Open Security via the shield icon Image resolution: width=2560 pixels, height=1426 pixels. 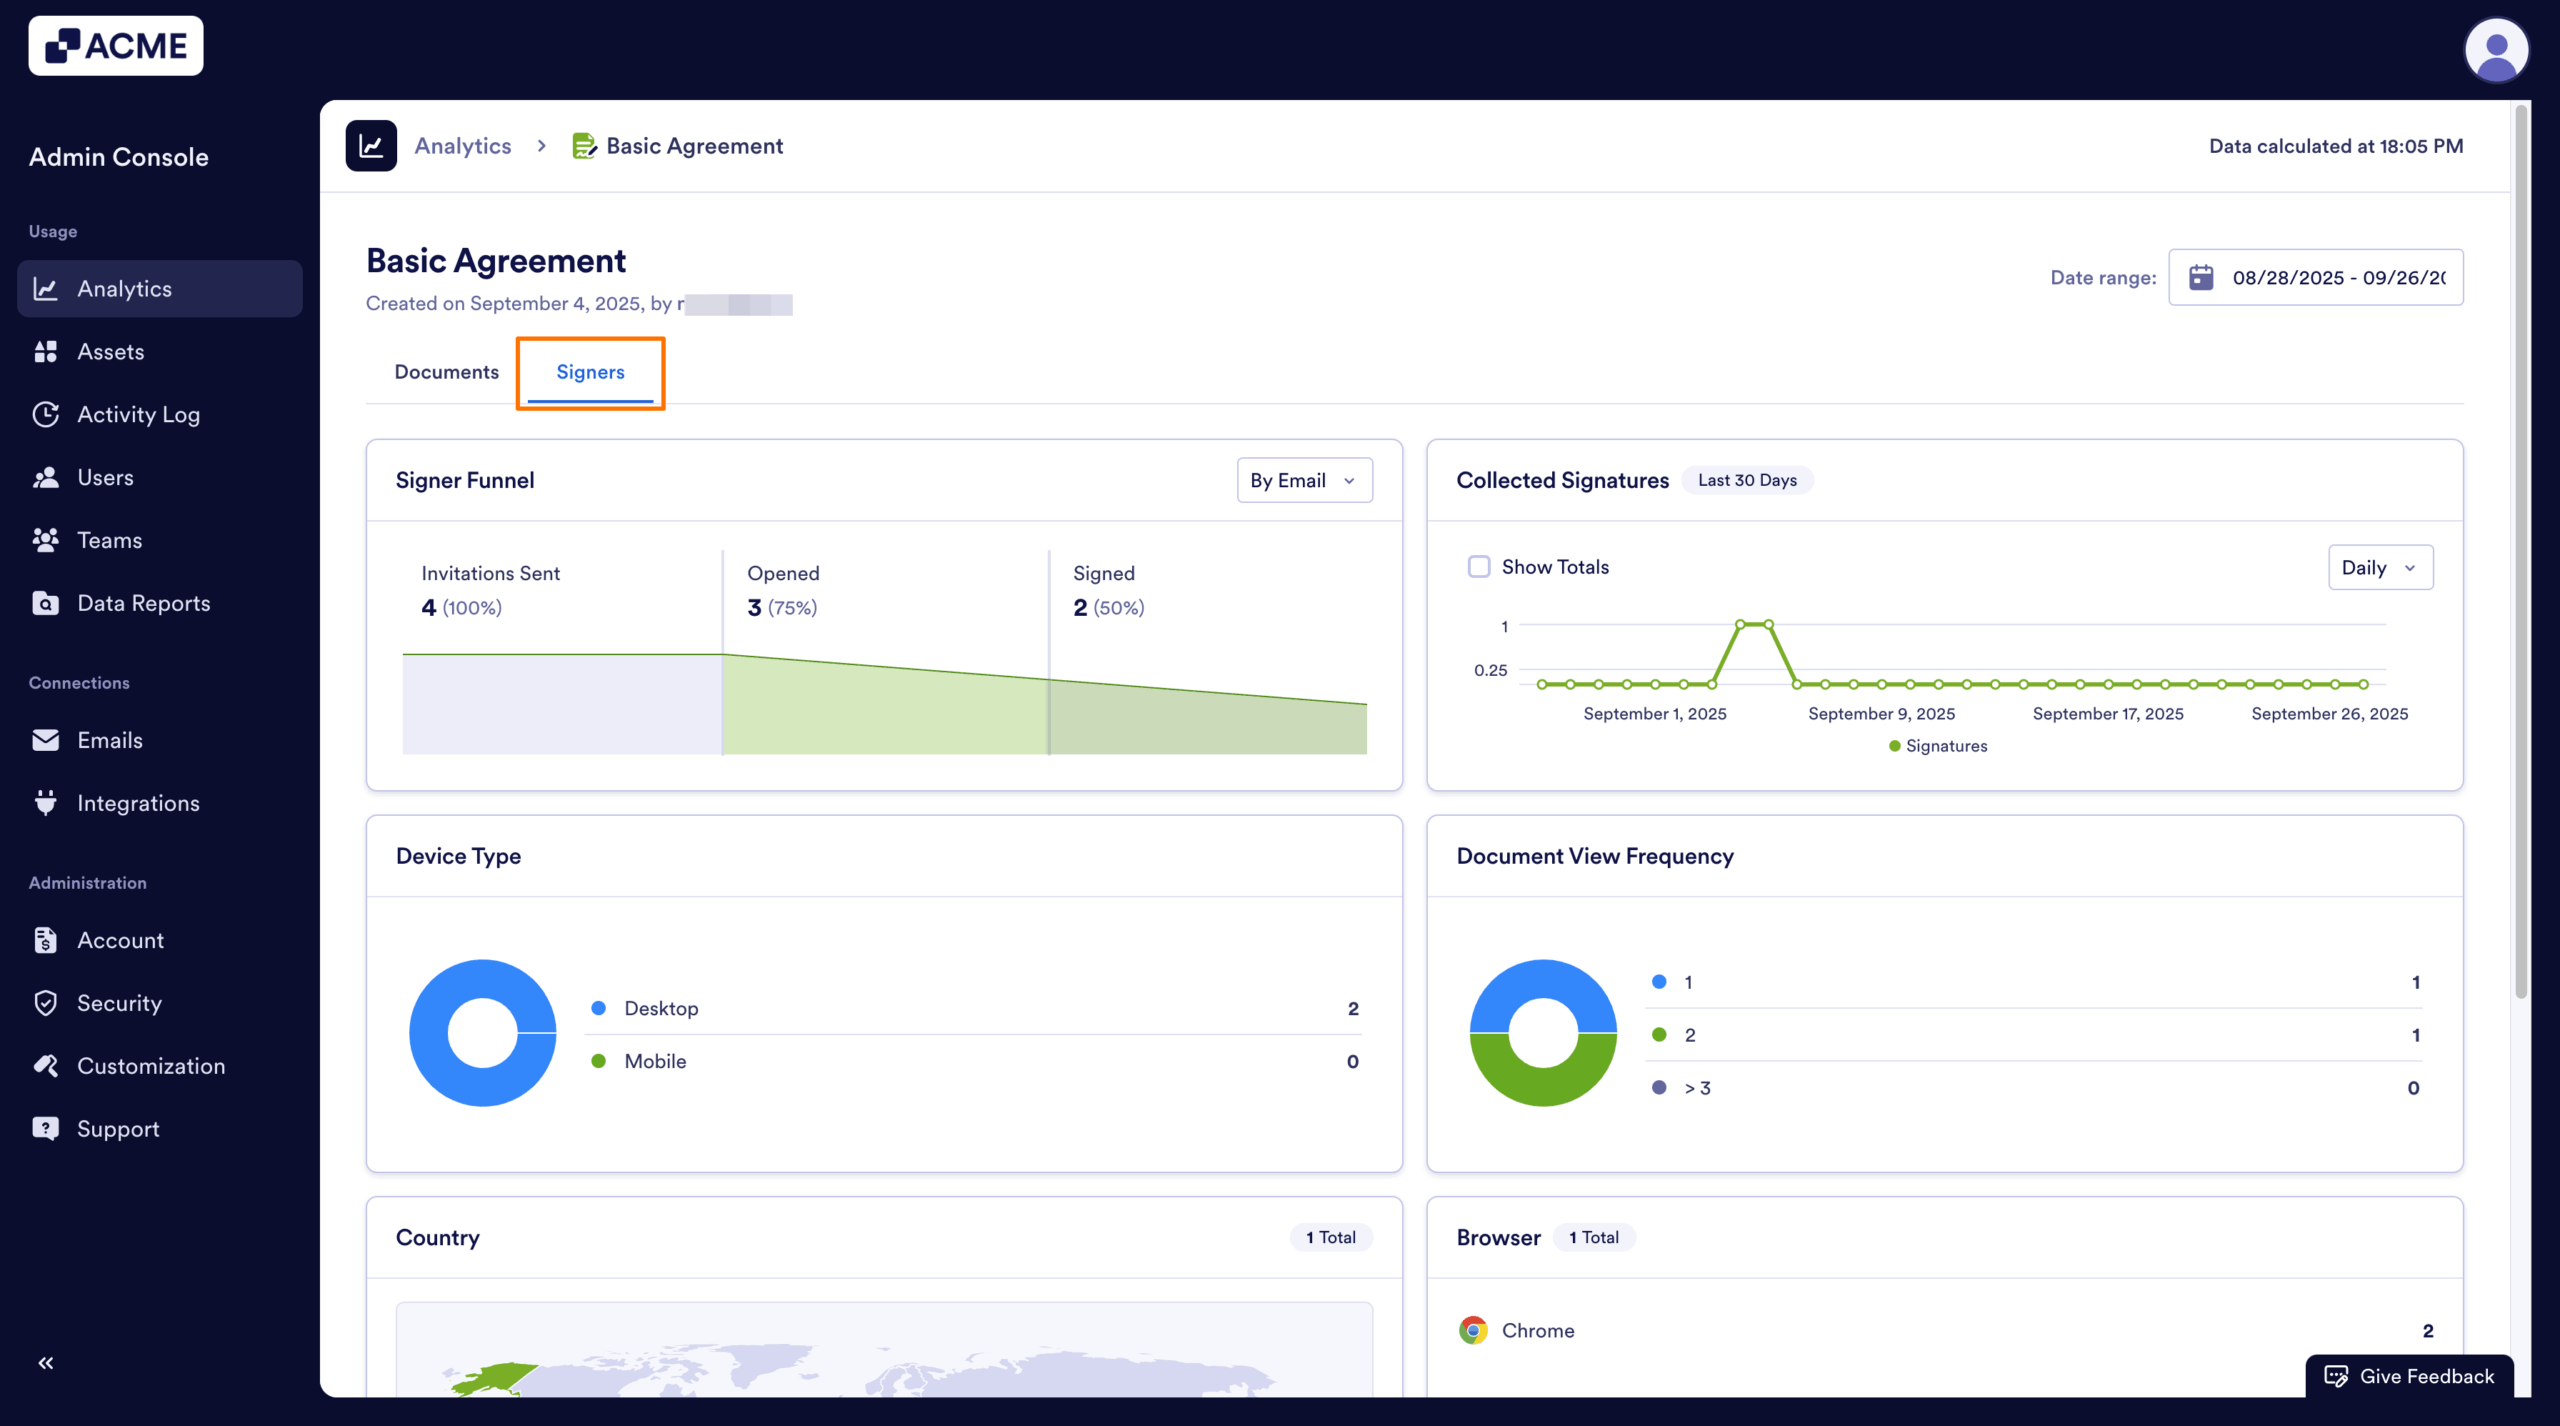[x=45, y=1003]
